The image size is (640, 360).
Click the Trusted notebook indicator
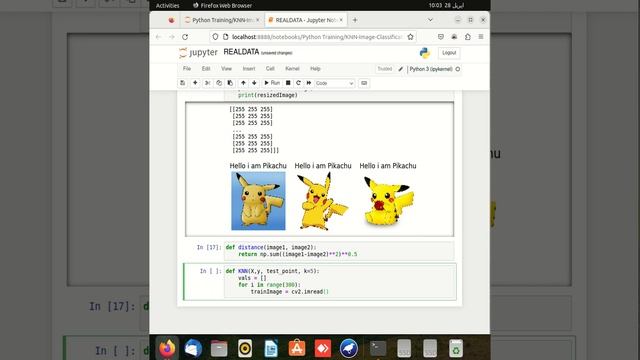click(x=384, y=69)
